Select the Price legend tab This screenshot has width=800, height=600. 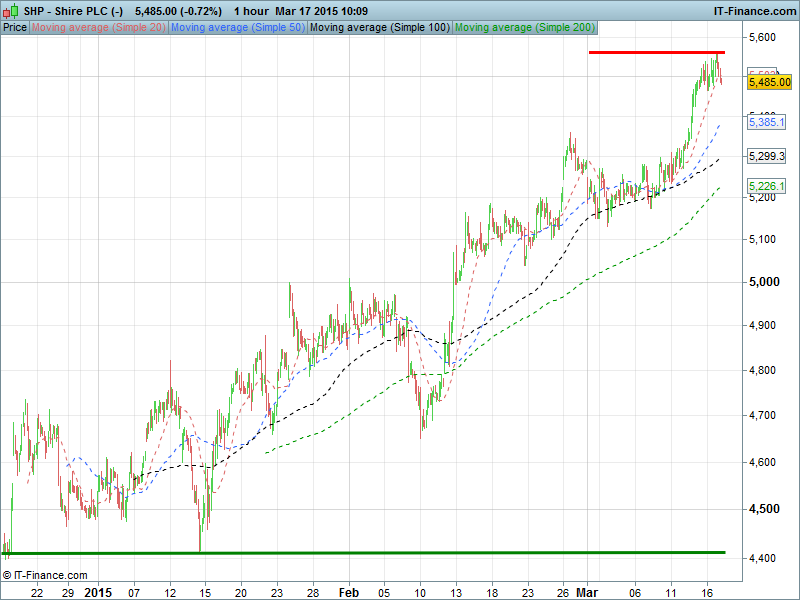point(15,27)
